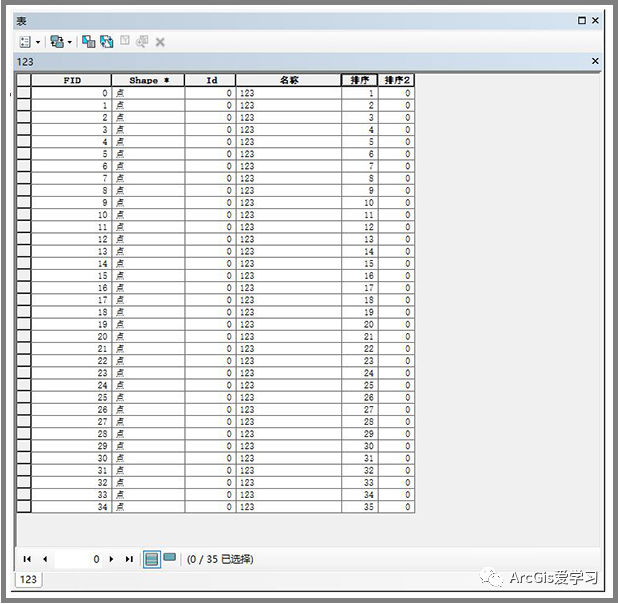
Task: Click the 名称 column header
Action: (x=289, y=80)
